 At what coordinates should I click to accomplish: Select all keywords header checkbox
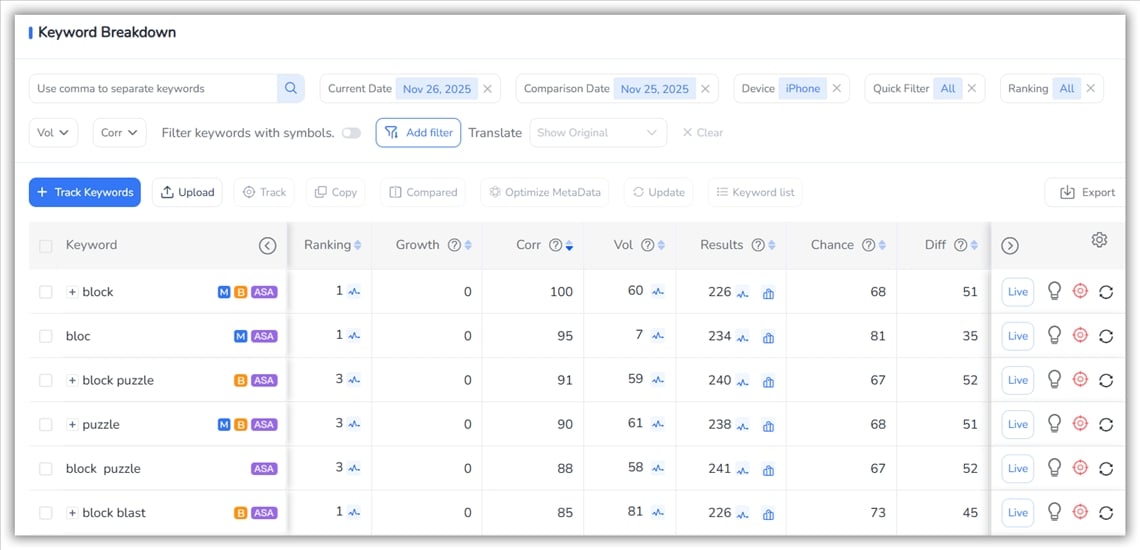click(45, 246)
